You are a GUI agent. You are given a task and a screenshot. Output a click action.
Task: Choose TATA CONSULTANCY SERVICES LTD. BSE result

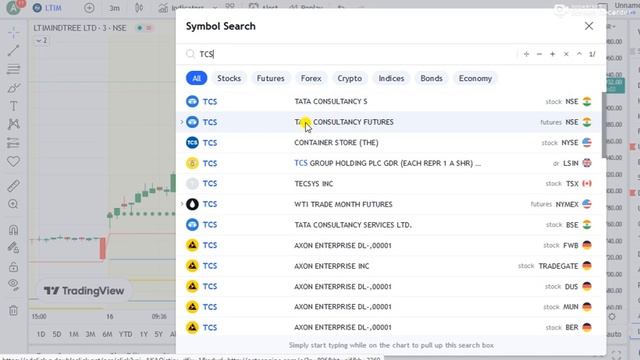tap(389, 225)
